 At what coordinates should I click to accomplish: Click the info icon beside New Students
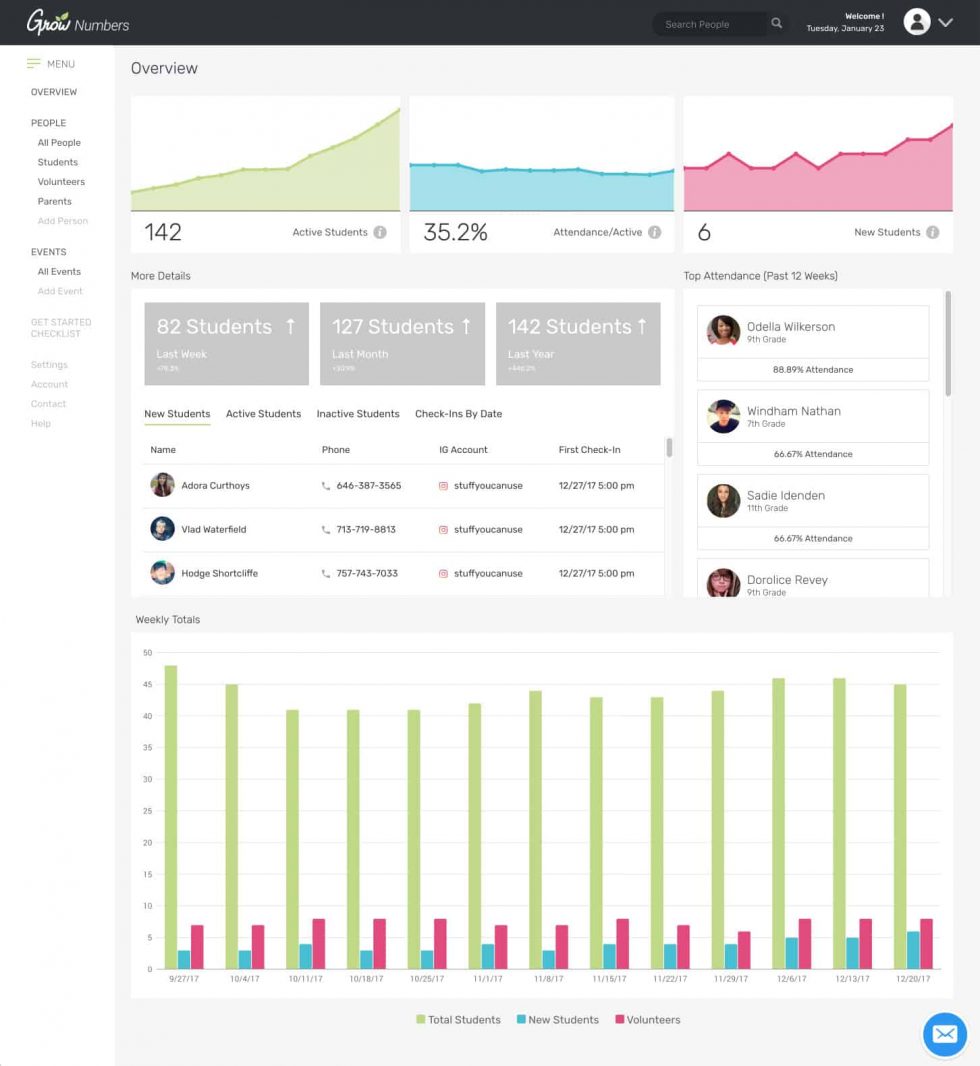point(932,232)
